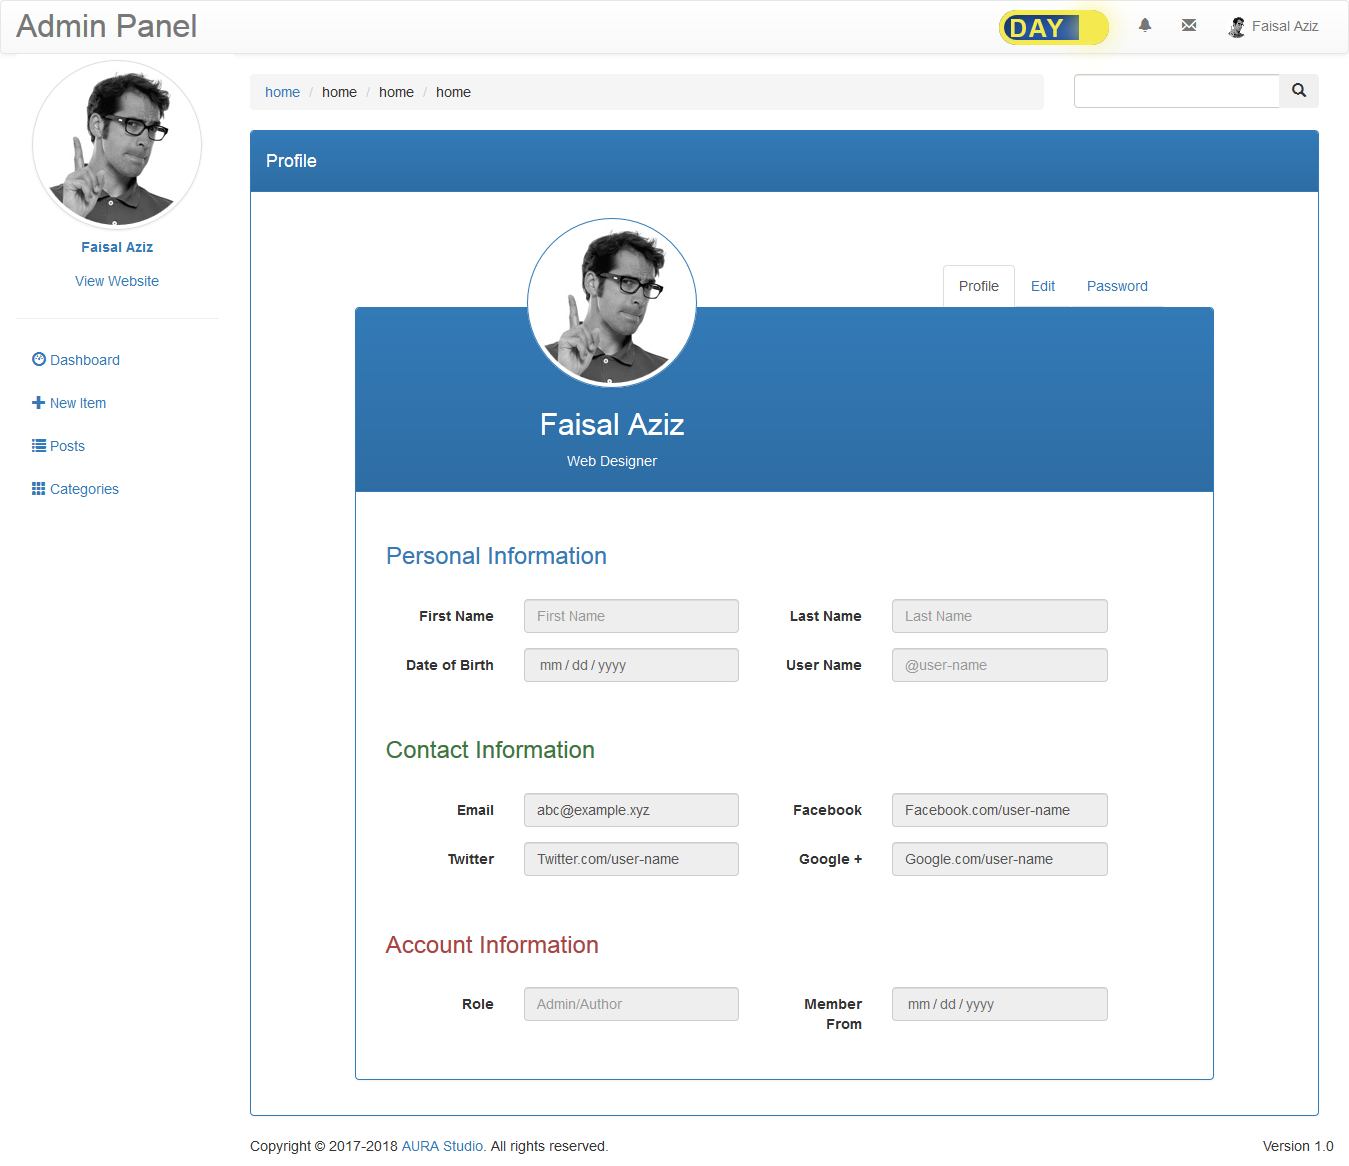Select the Dashboard clock icon in sidebar
Image resolution: width=1349 pixels, height=1166 pixels.
pos(38,359)
